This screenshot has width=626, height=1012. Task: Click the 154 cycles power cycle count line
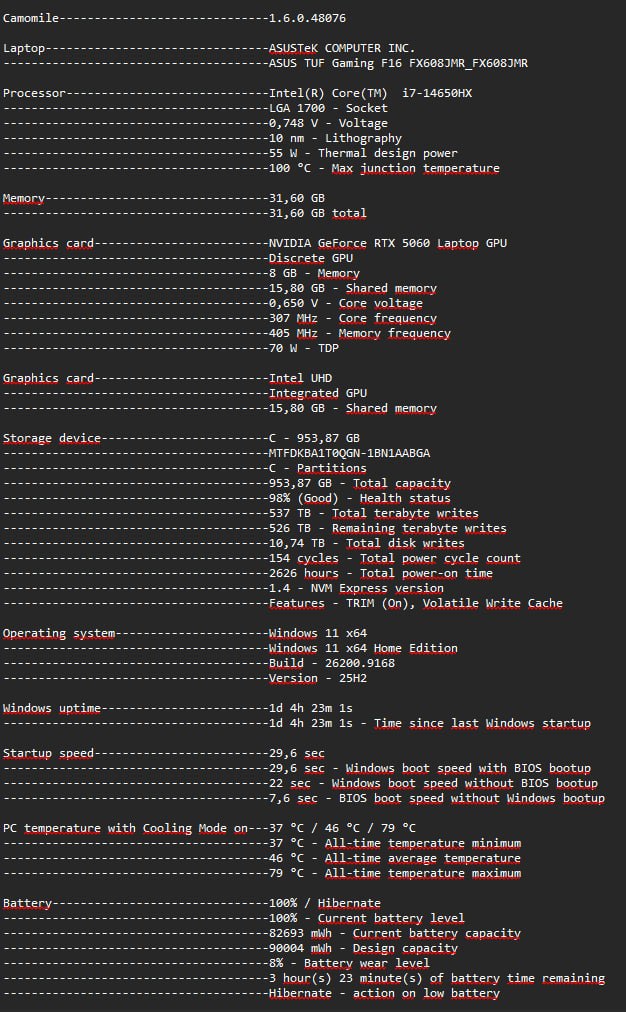point(395,558)
